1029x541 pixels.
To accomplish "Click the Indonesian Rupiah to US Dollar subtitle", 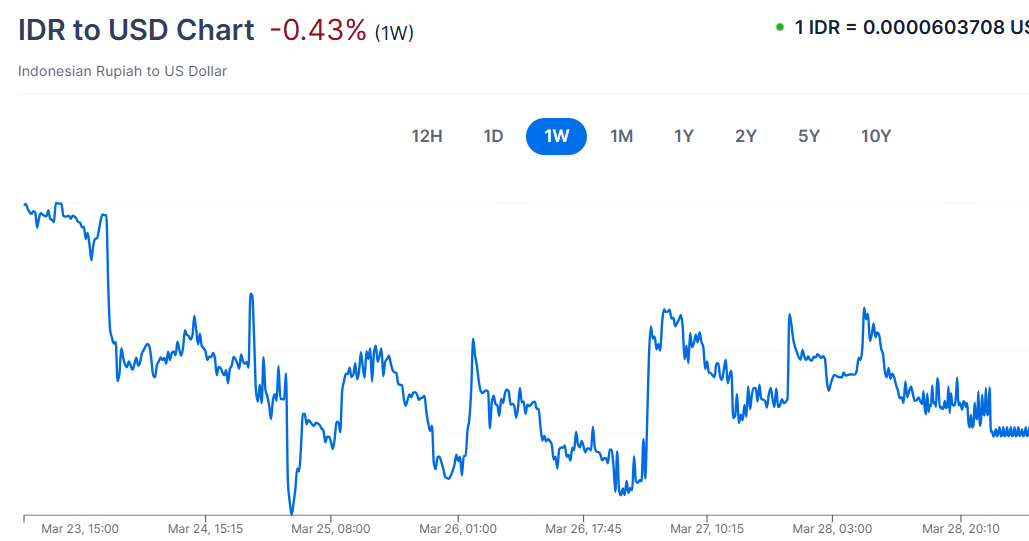I will click(122, 71).
